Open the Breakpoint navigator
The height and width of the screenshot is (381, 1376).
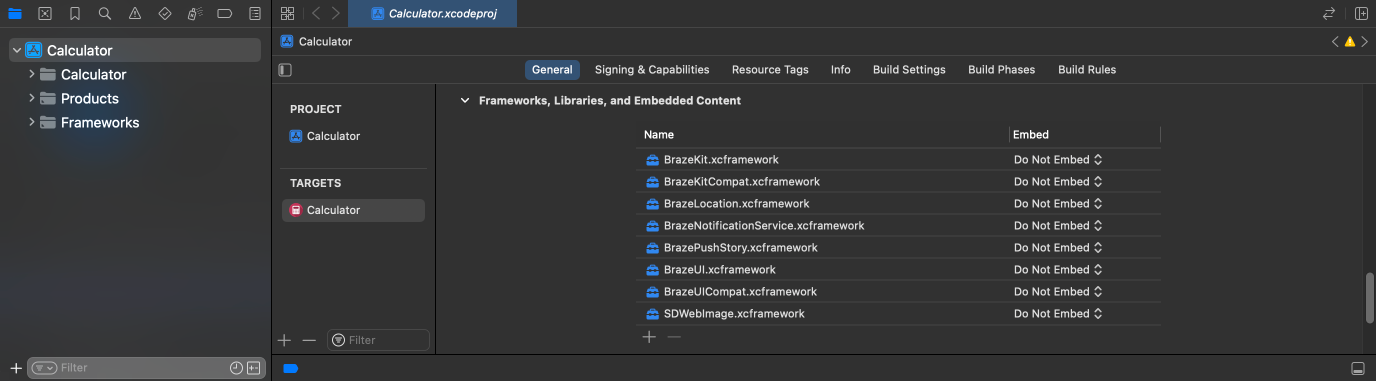pos(225,14)
